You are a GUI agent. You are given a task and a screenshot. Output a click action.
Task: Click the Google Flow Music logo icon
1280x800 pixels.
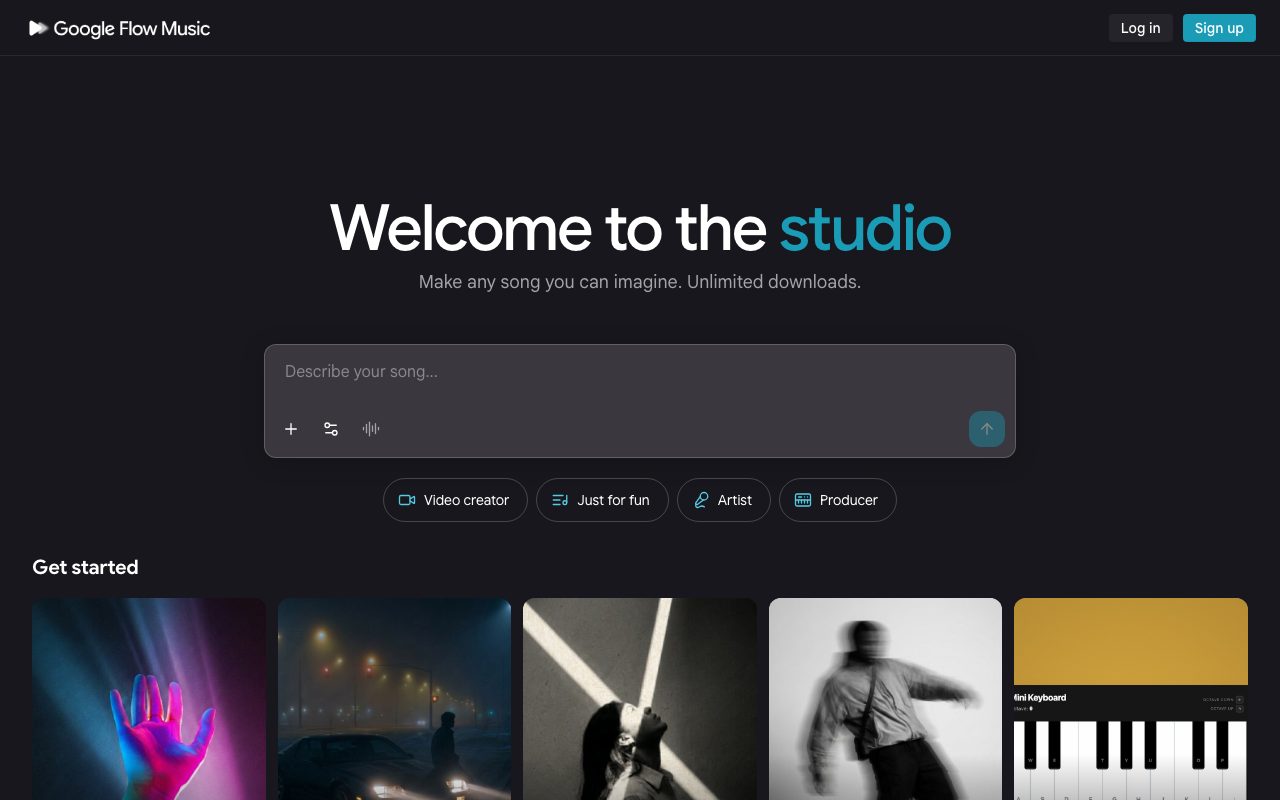pyautogui.click(x=39, y=28)
